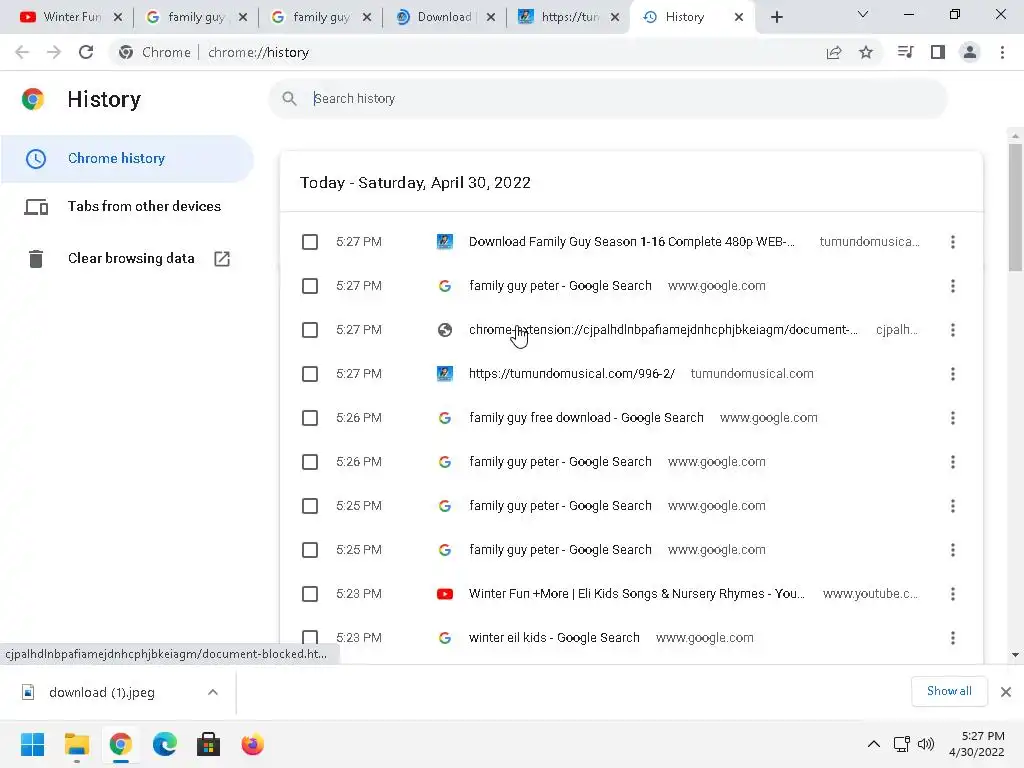Select checkbox for 5:26 PM family guy peter entry
The image size is (1024, 768).
tap(310, 462)
